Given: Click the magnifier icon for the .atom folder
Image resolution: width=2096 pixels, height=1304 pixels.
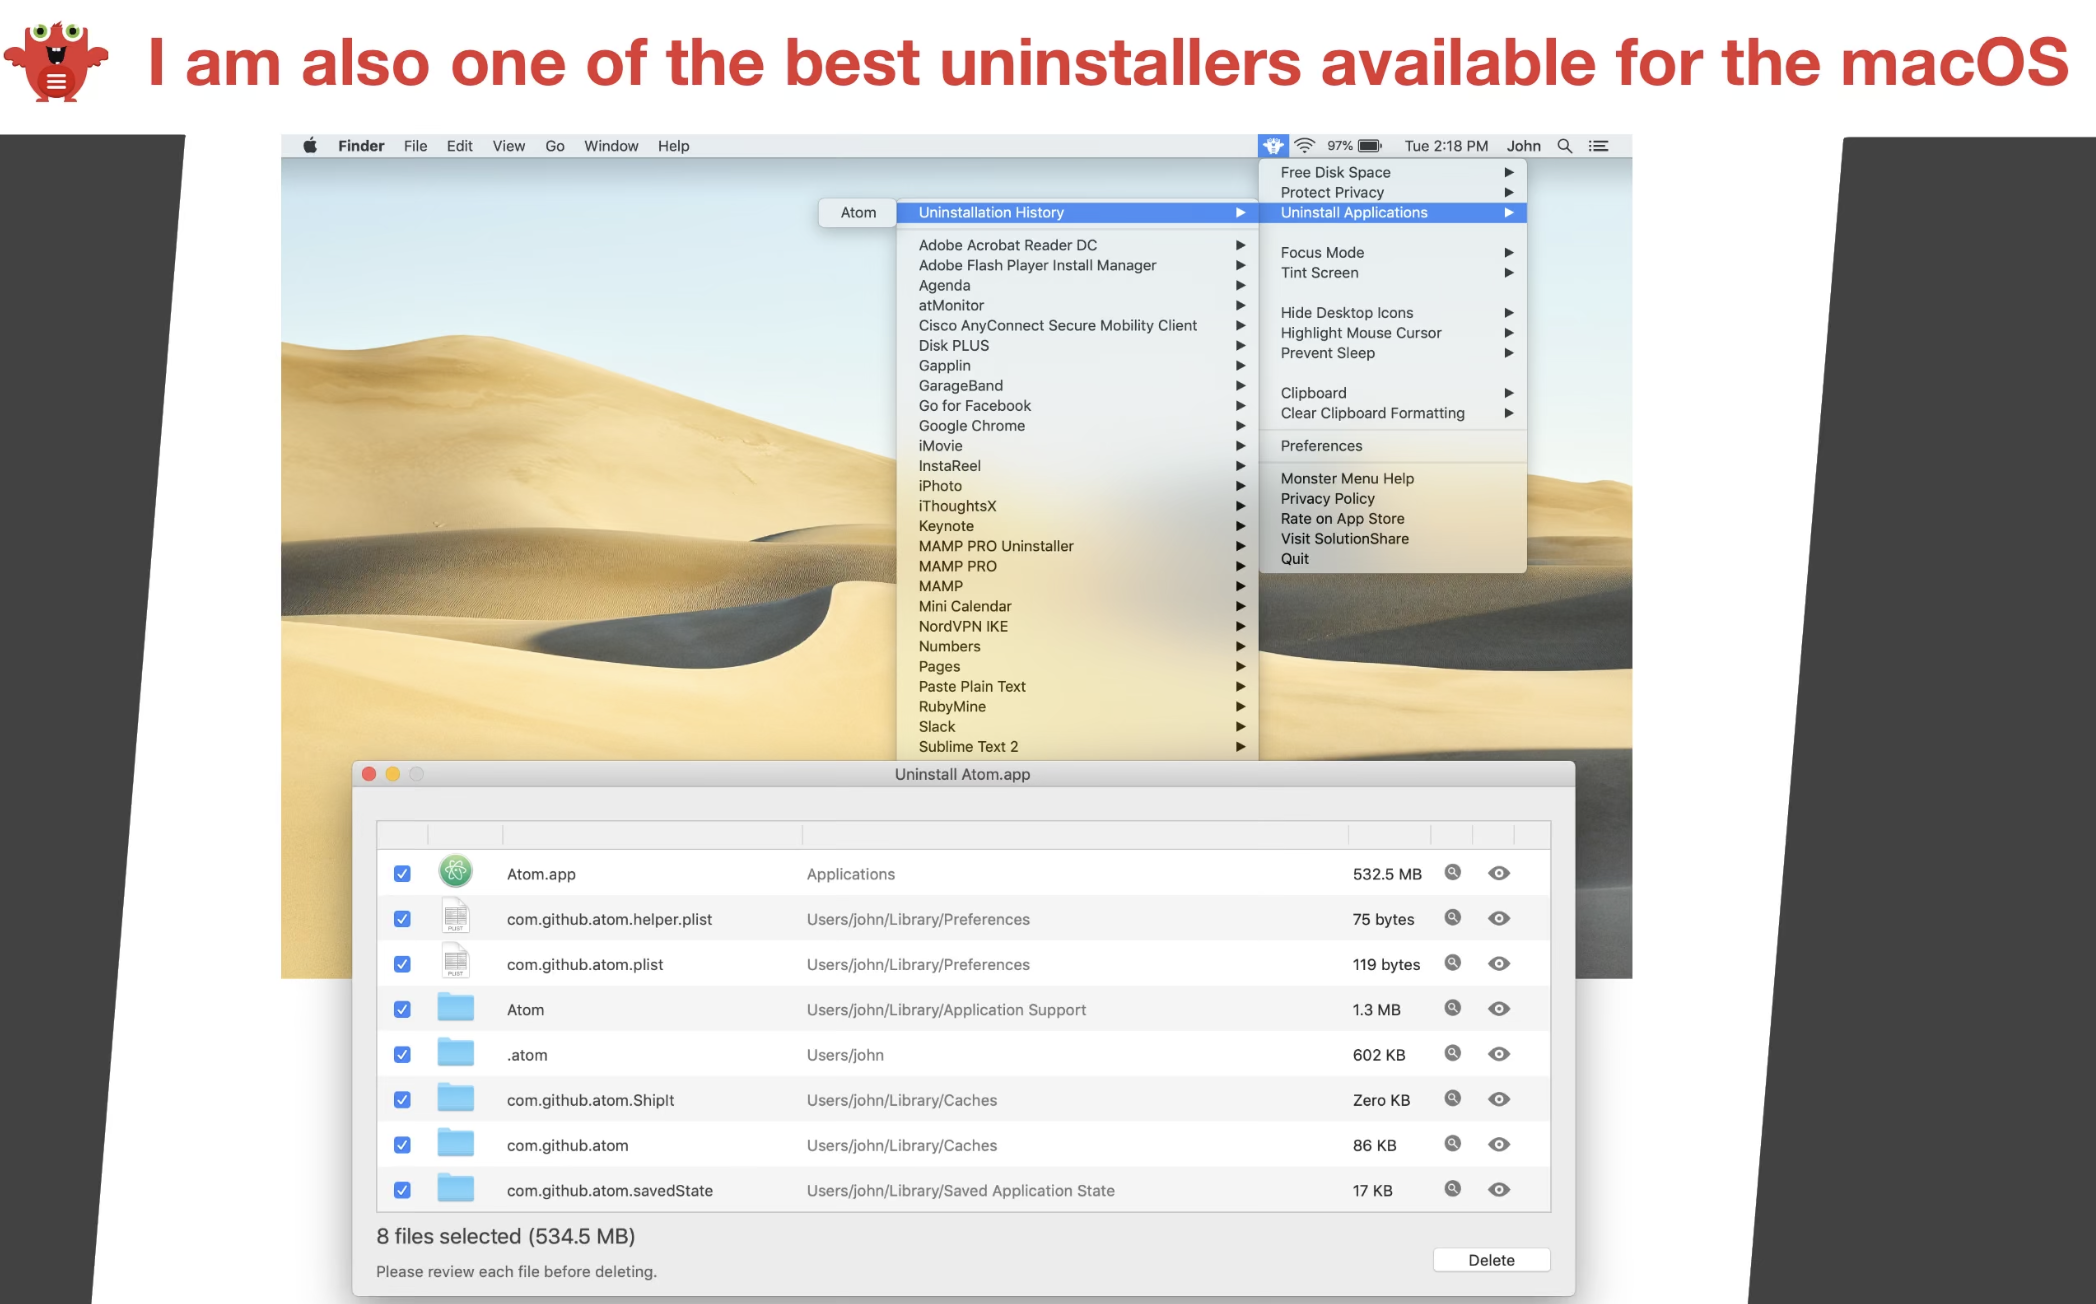Looking at the screenshot, I should [x=1453, y=1054].
